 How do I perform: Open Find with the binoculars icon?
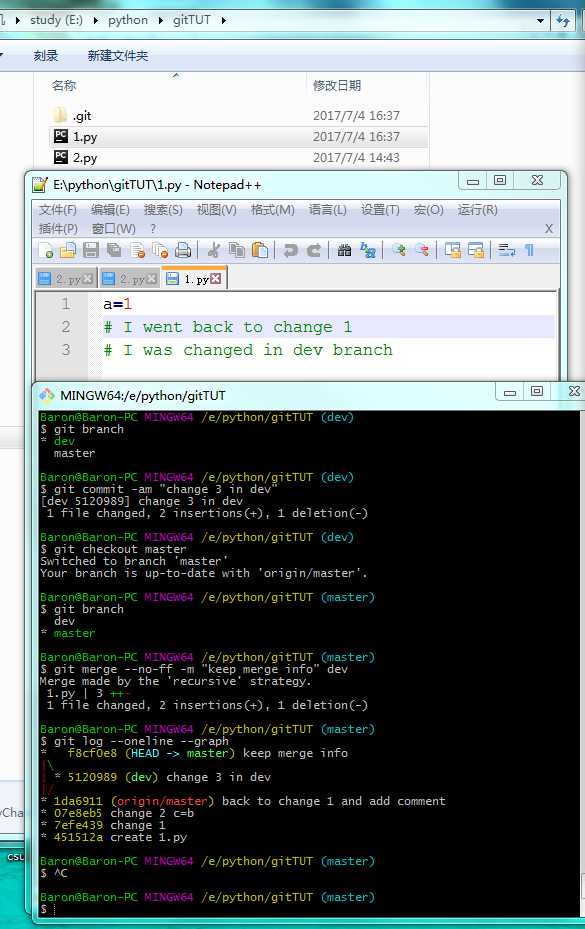[344, 250]
